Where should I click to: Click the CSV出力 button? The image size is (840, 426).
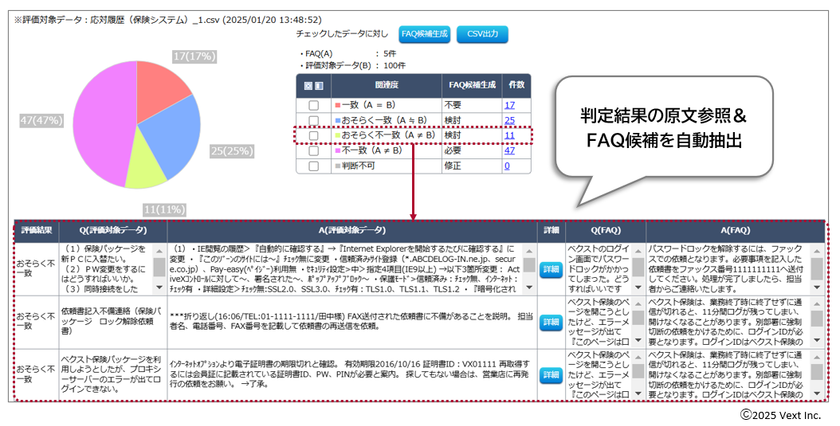click(482, 34)
